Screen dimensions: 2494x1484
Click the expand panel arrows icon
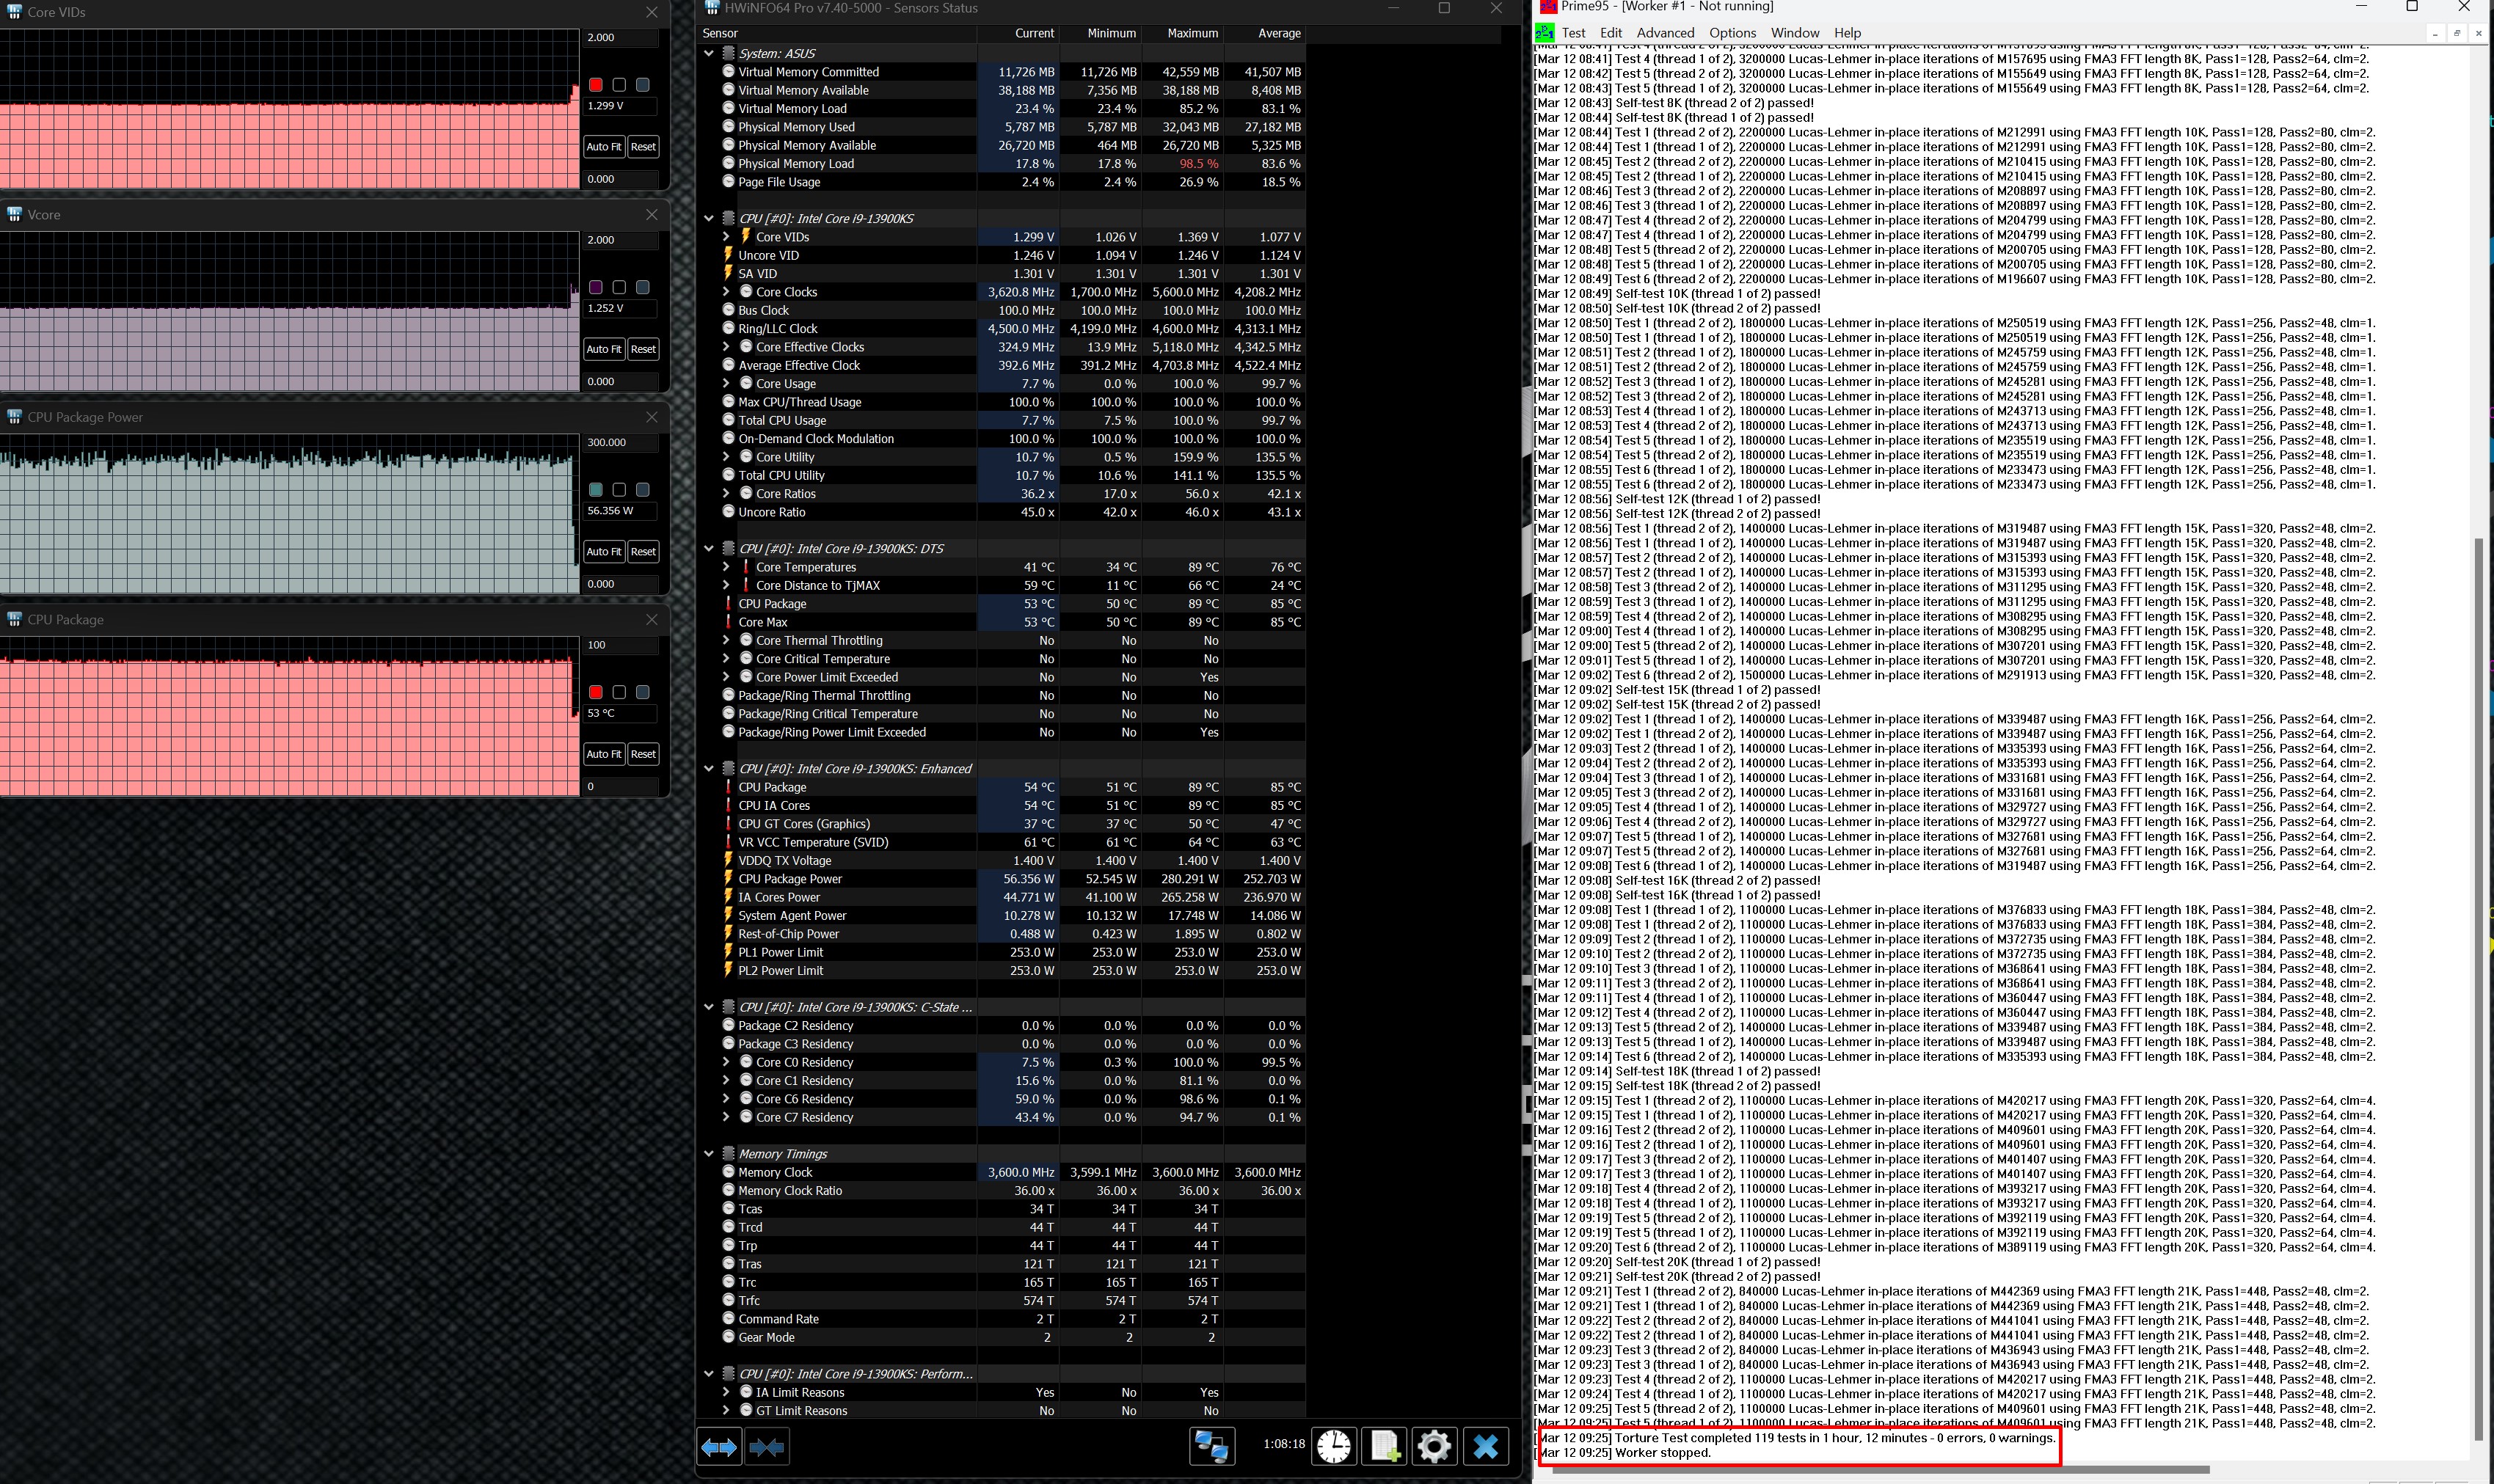click(719, 1447)
